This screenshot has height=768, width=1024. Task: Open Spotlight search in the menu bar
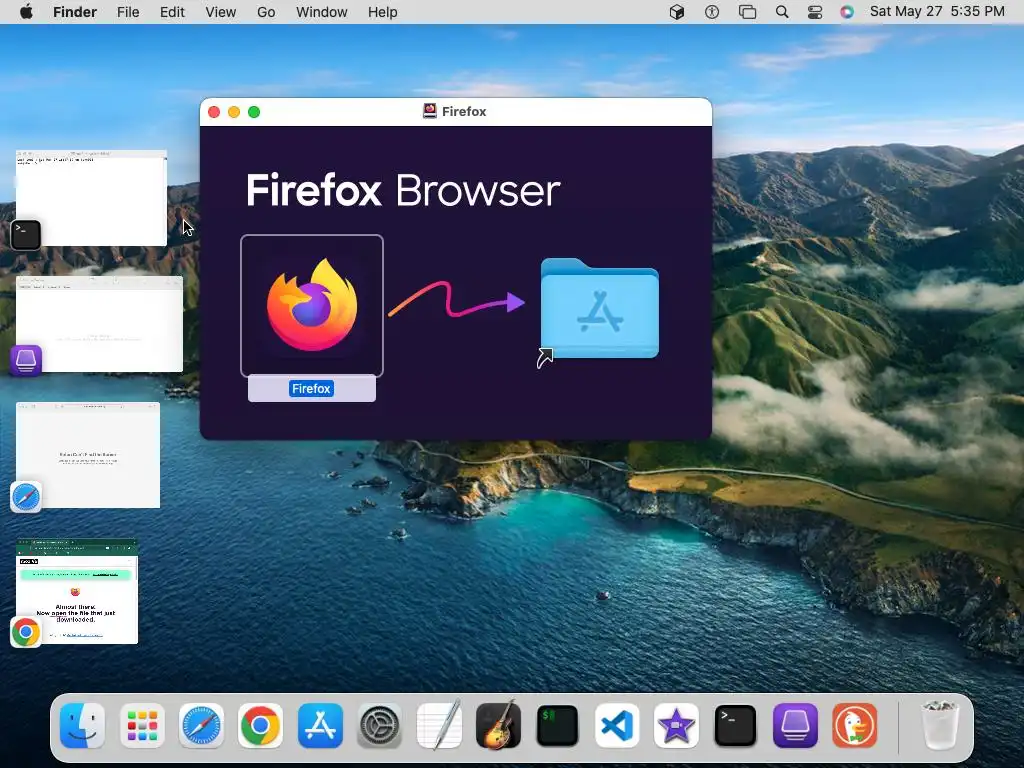point(782,12)
